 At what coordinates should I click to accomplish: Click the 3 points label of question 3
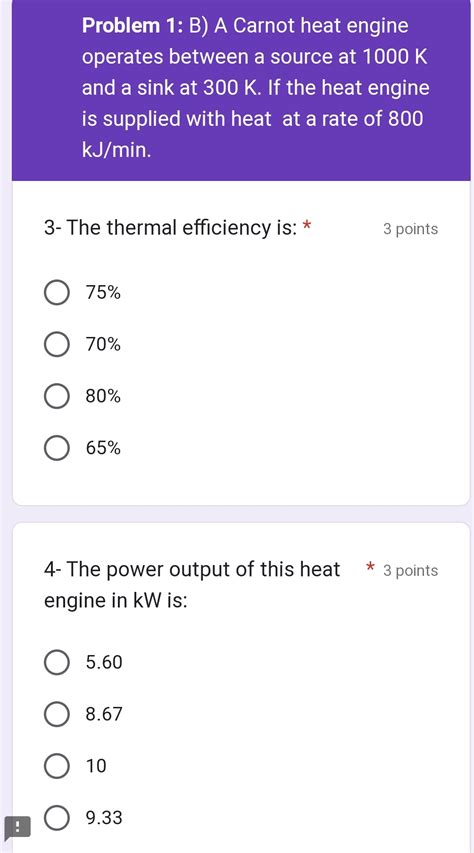point(410,229)
